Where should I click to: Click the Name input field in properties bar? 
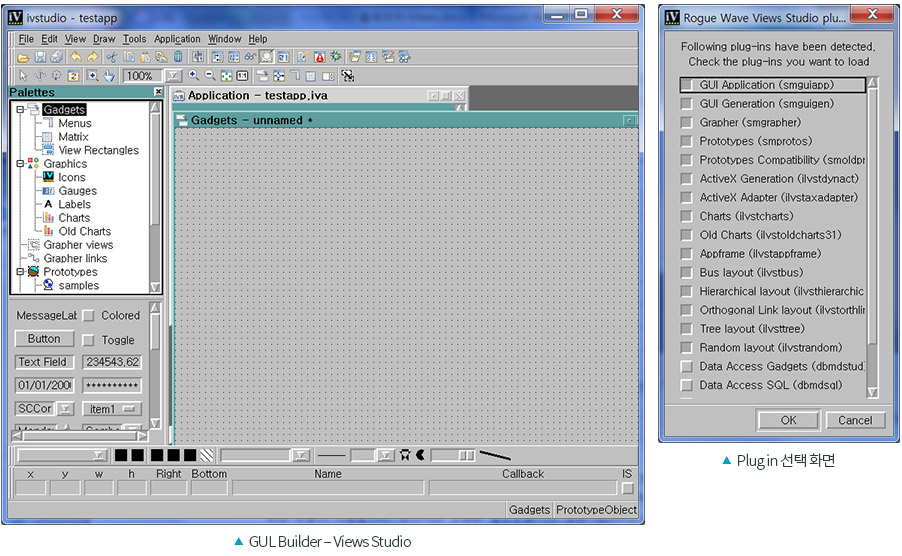pos(328,488)
